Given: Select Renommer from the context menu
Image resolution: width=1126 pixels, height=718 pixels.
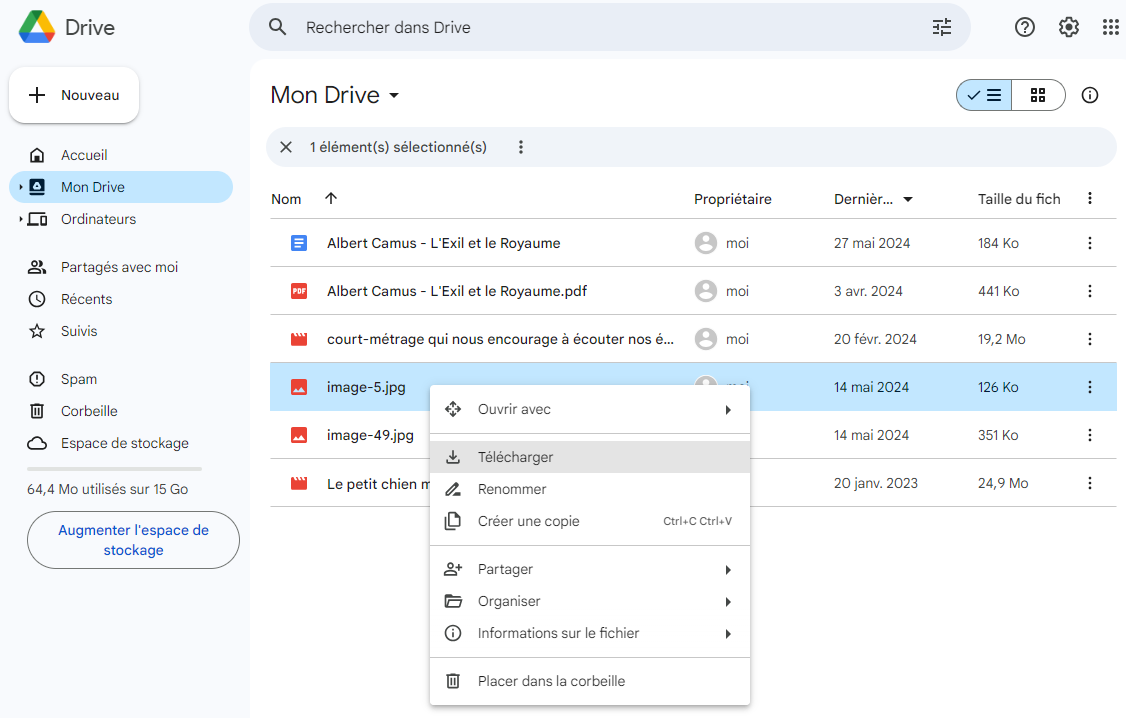Looking at the screenshot, I should 512,489.
